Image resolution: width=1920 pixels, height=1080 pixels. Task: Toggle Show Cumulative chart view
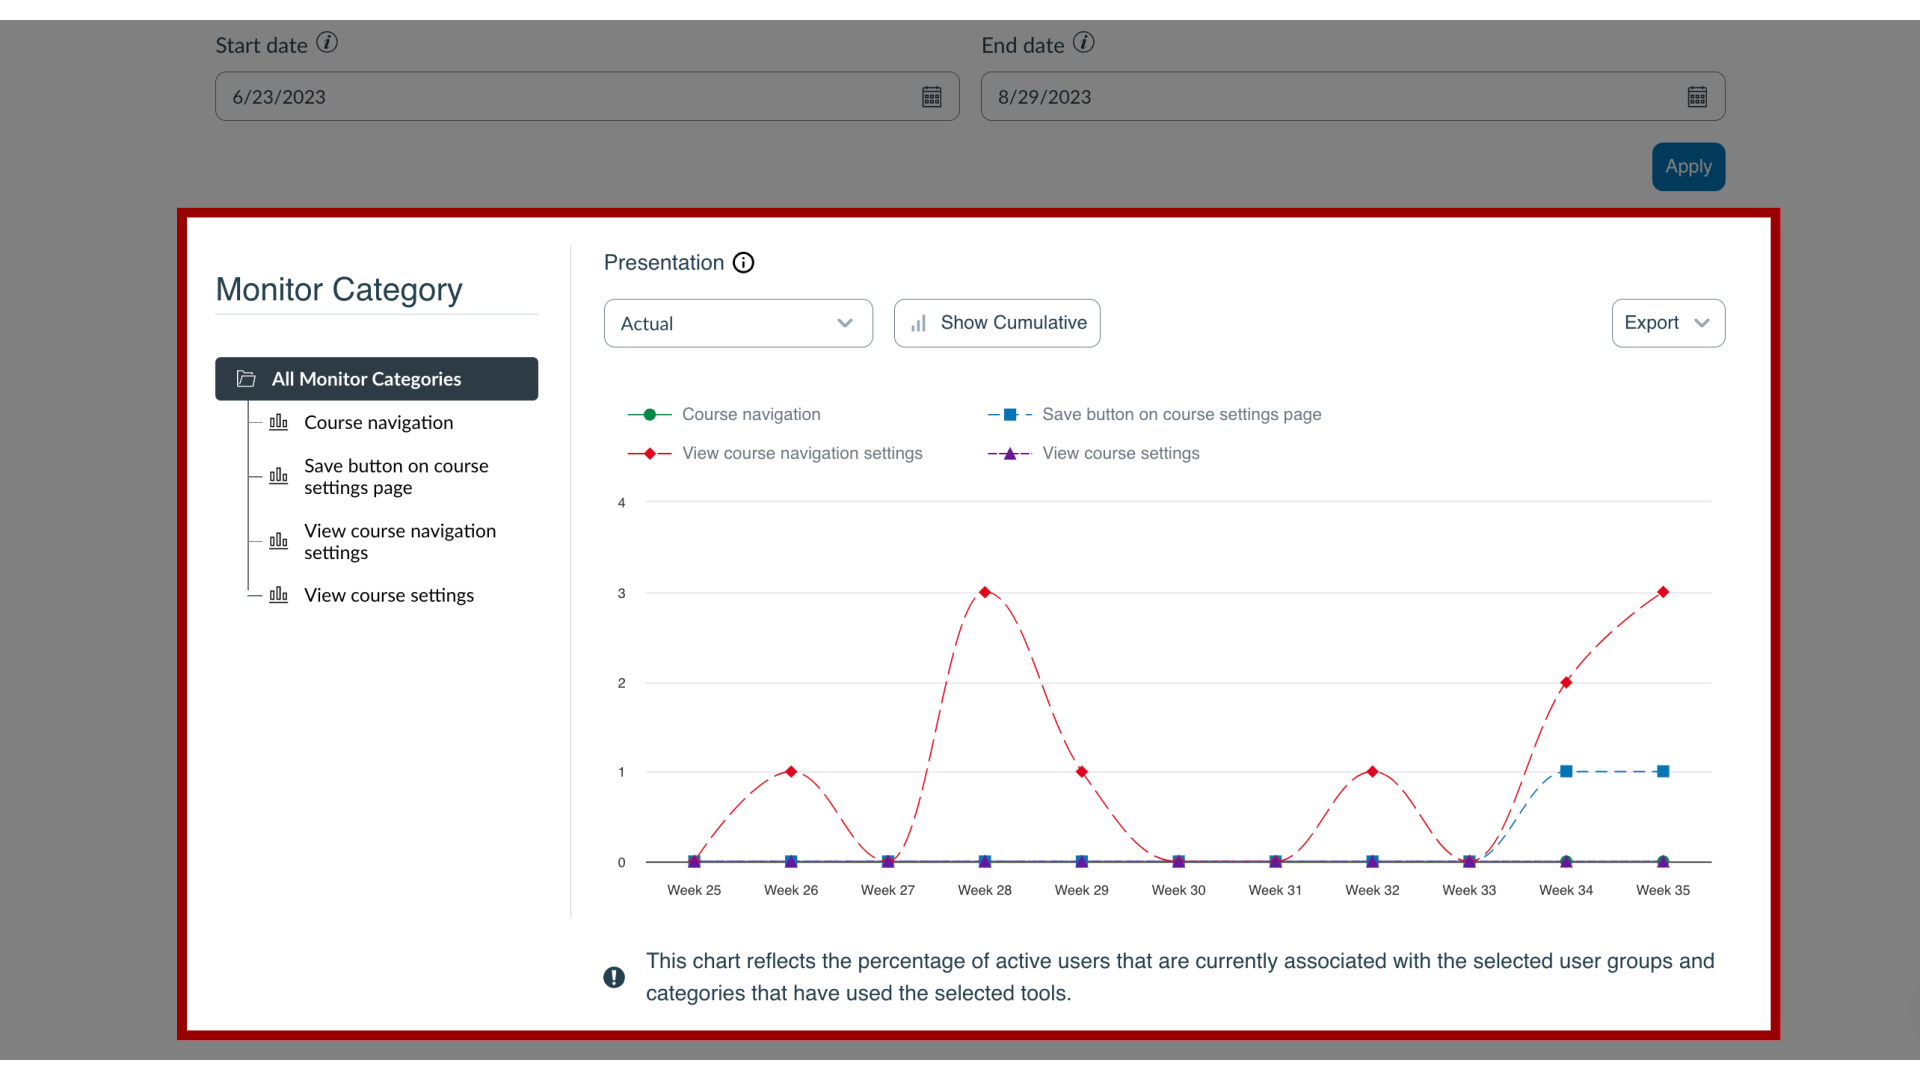(997, 323)
